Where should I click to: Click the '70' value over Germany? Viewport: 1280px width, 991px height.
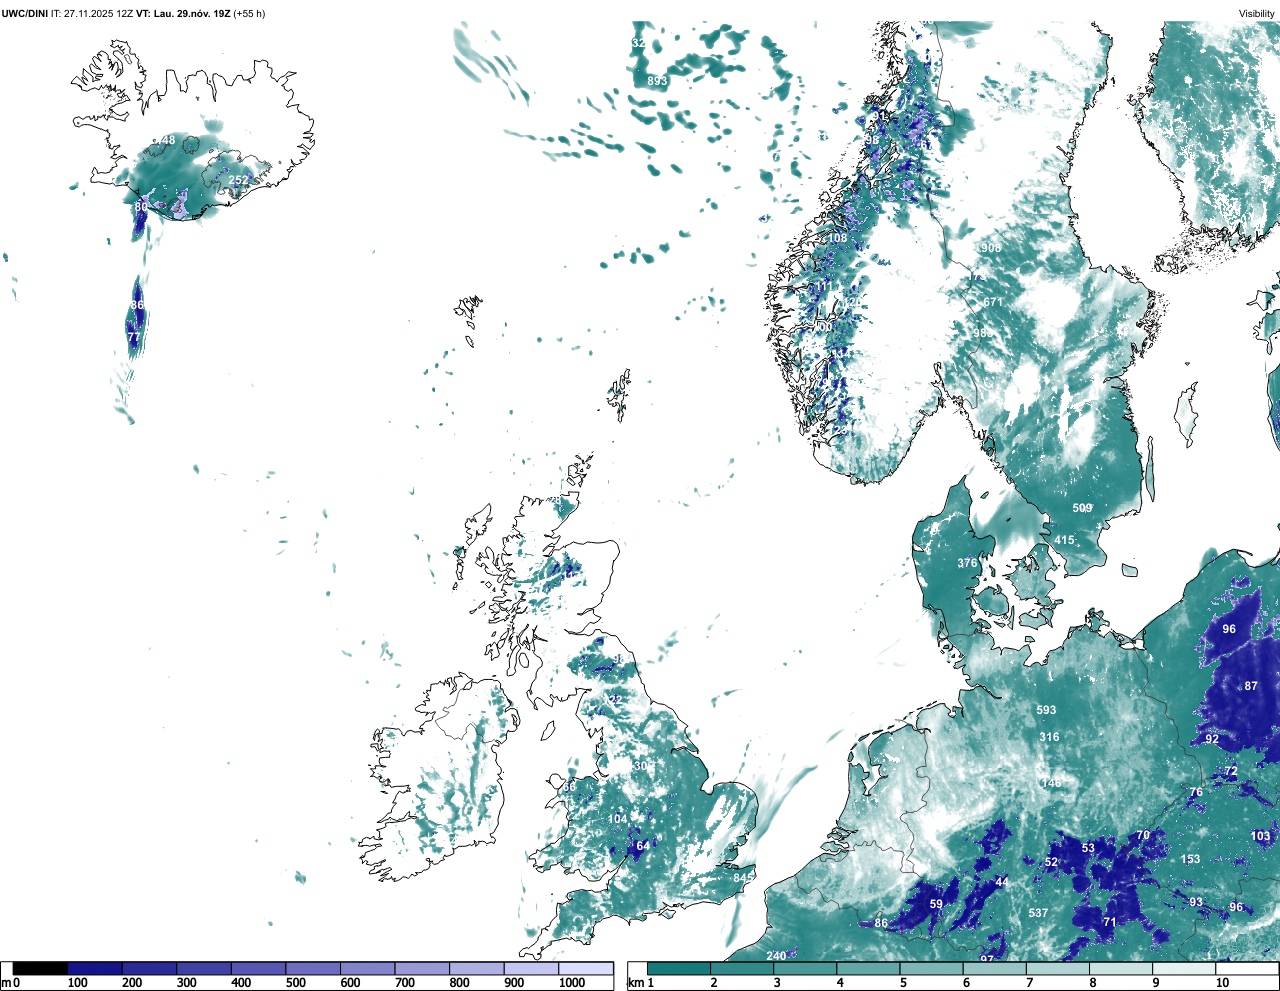pos(1142,835)
